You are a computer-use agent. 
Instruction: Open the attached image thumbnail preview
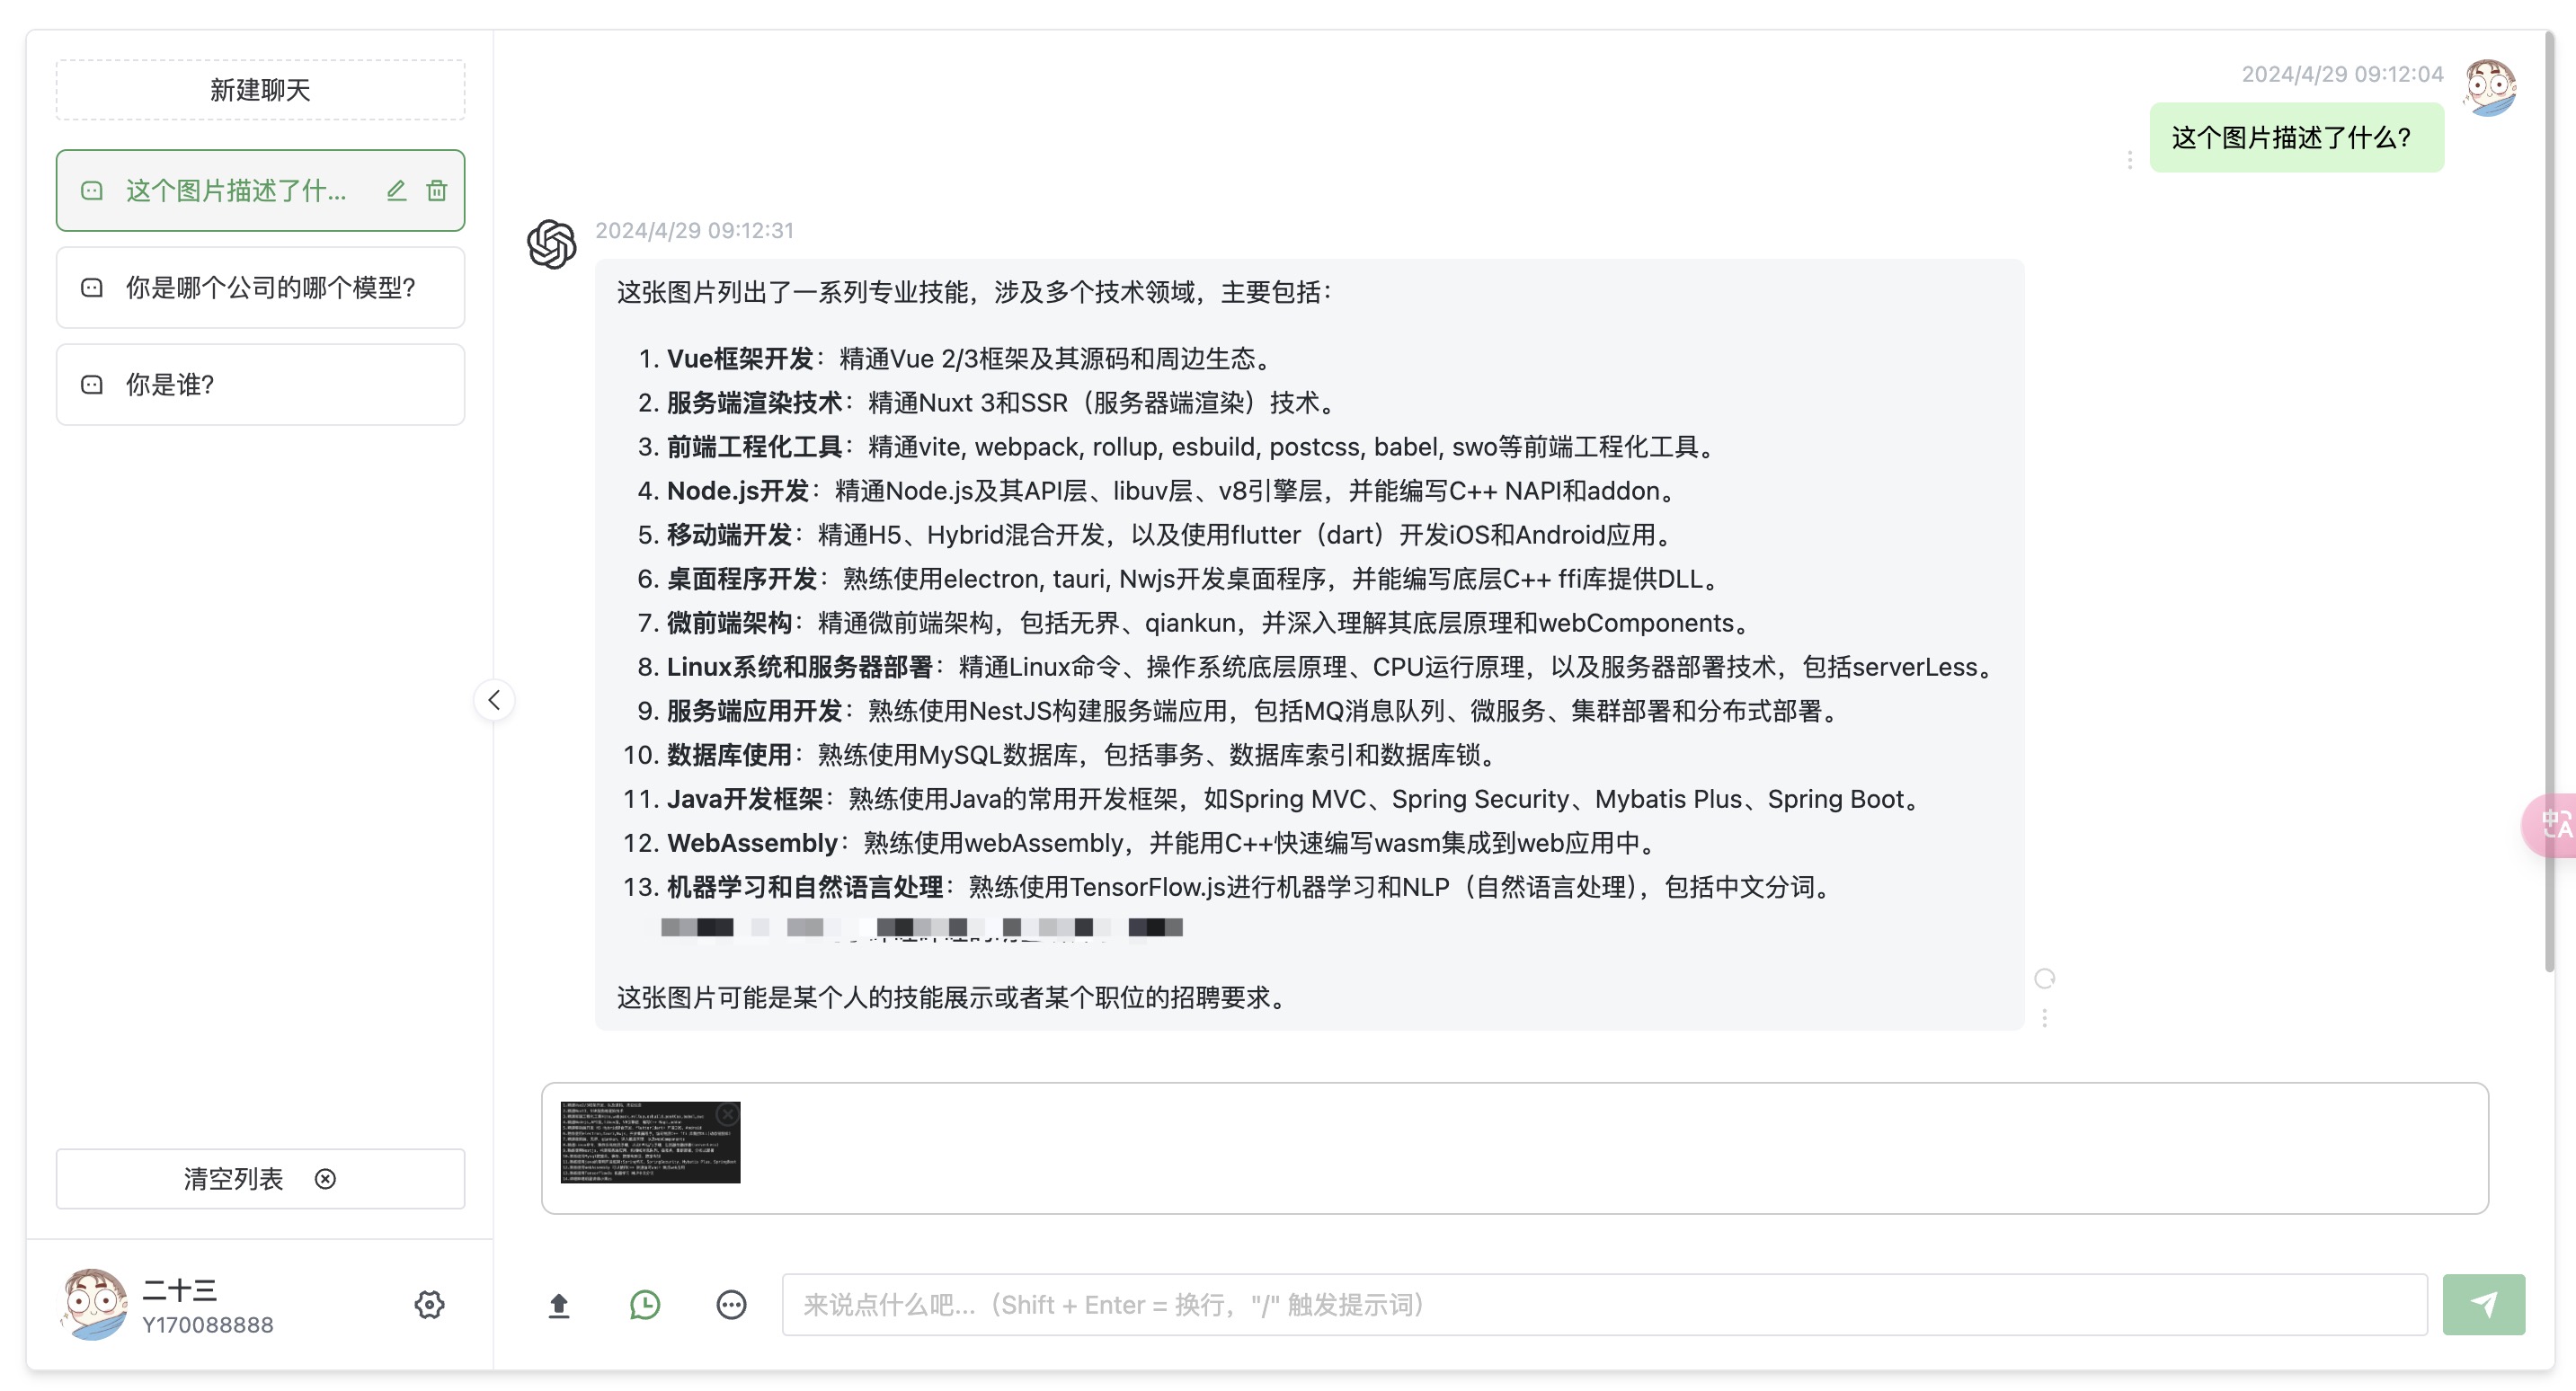(x=645, y=1145)
